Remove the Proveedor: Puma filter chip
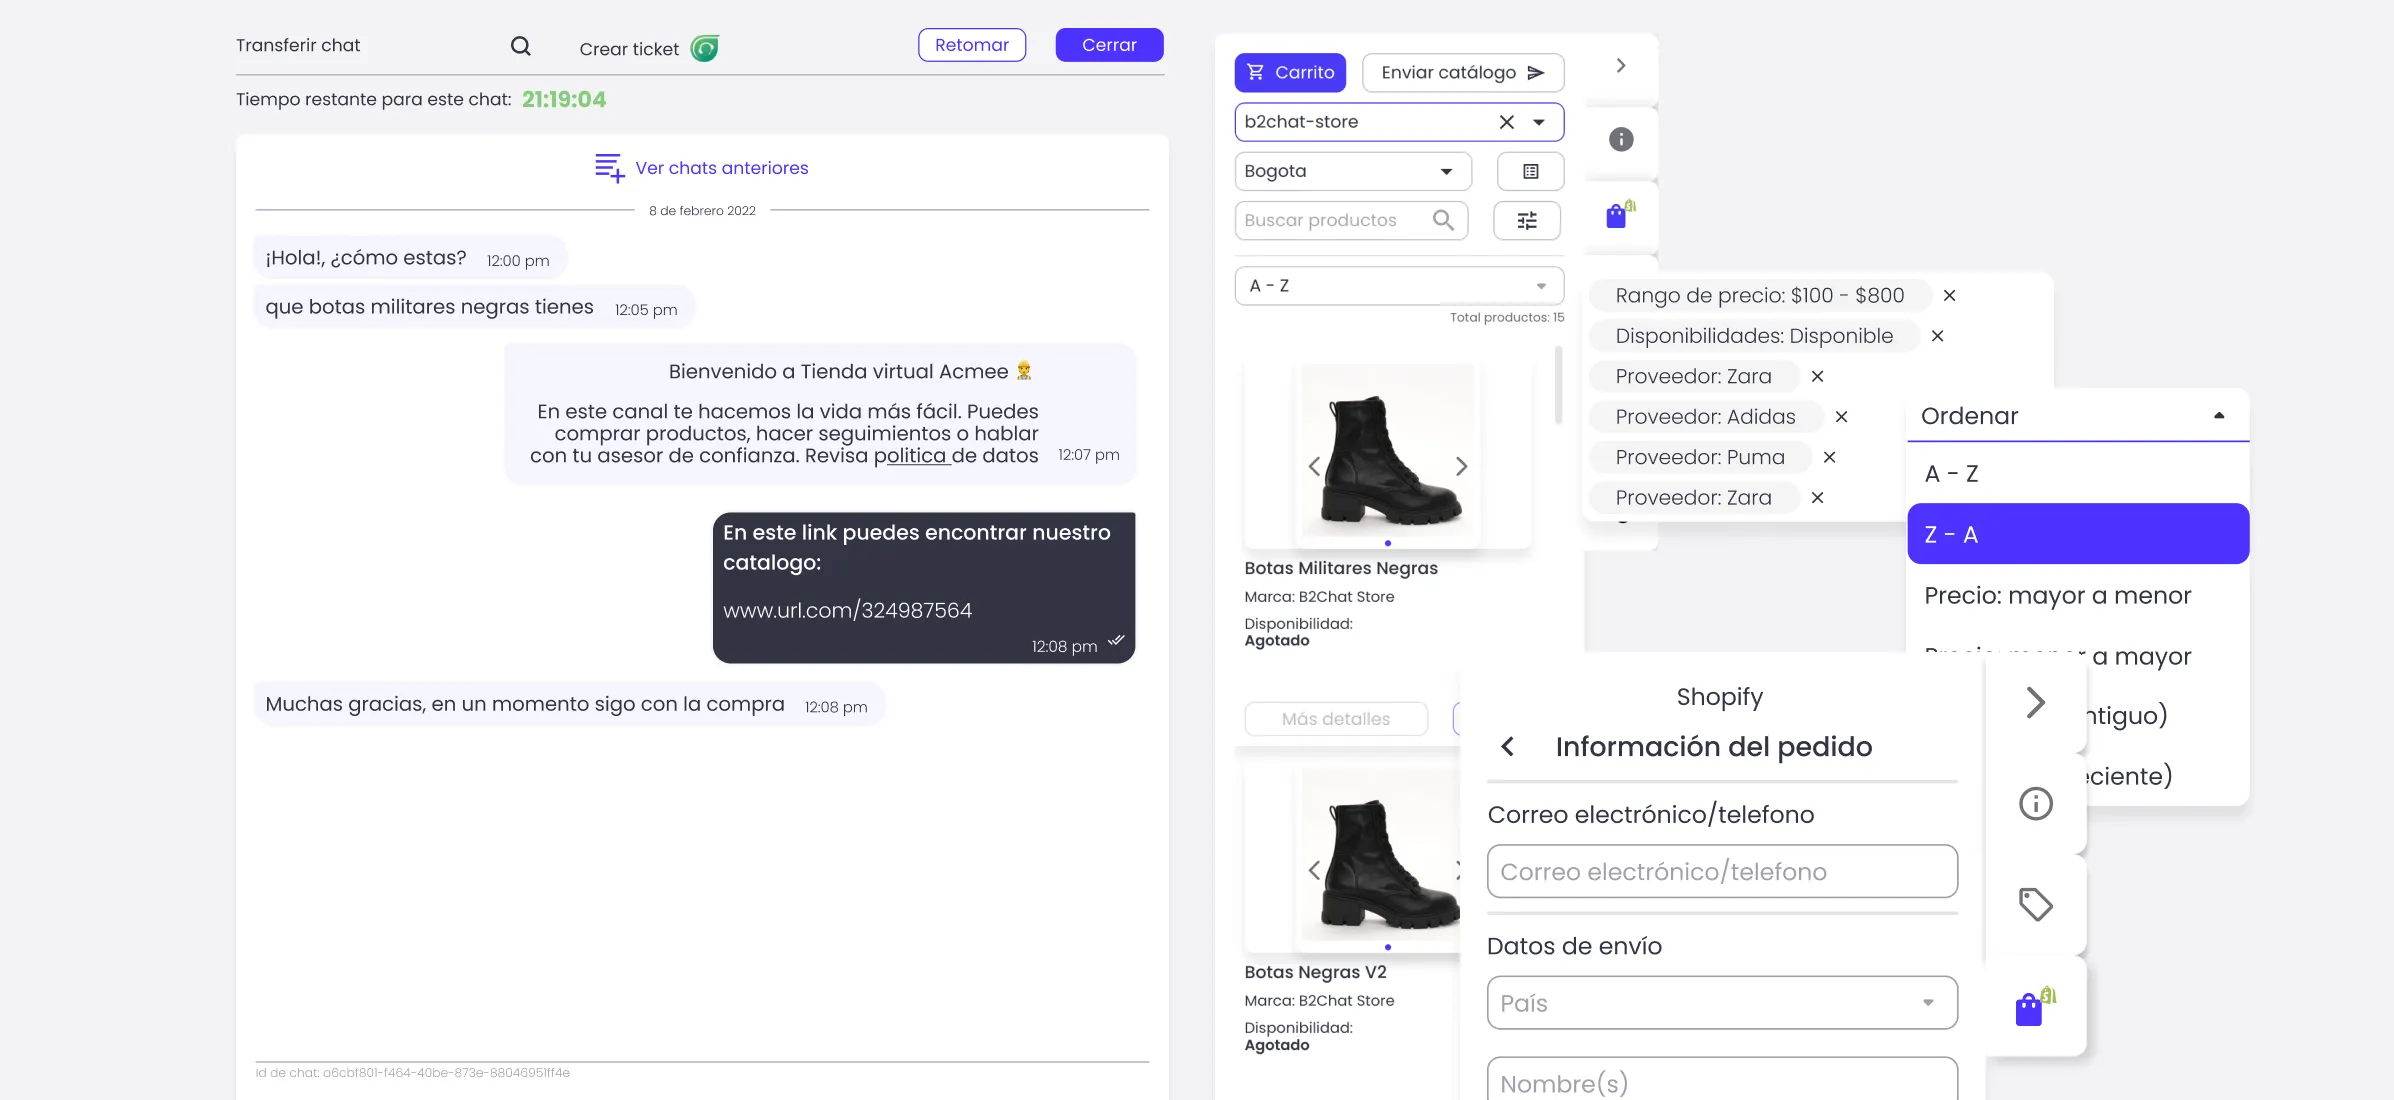The height and width of the screenshot is (1100, 2394). click(1831, 457)
